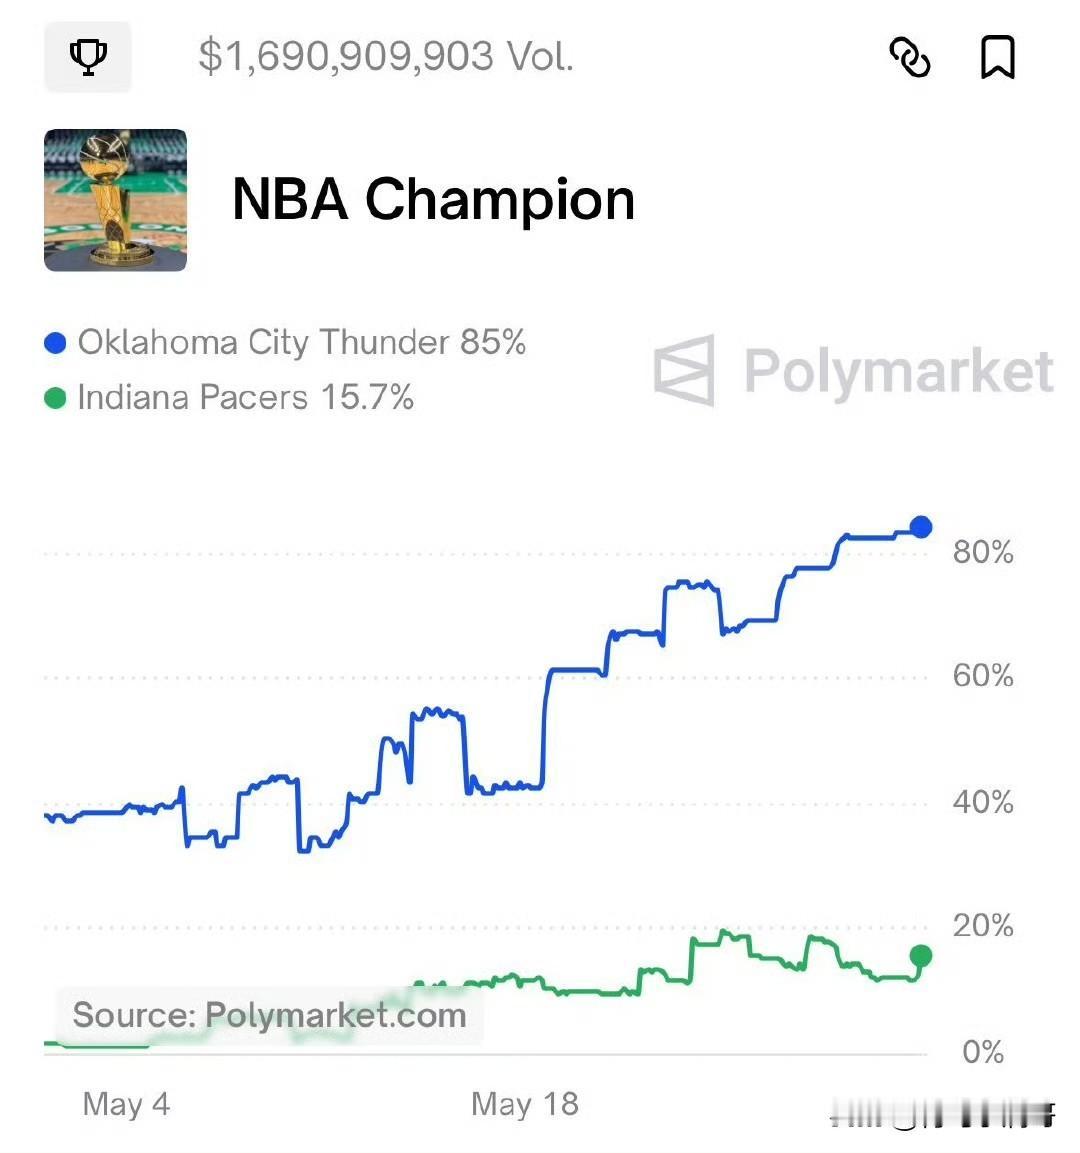Select the blue Oklahoma City Thunder legend dot

pyautogui.click(x=55, y=343)
